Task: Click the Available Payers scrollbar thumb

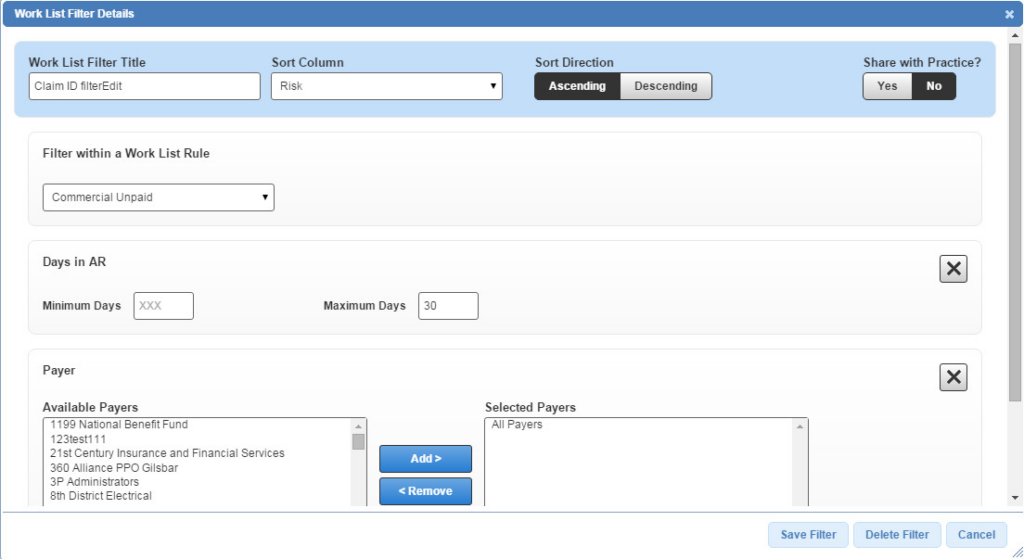Action: [x=359, y=442]
